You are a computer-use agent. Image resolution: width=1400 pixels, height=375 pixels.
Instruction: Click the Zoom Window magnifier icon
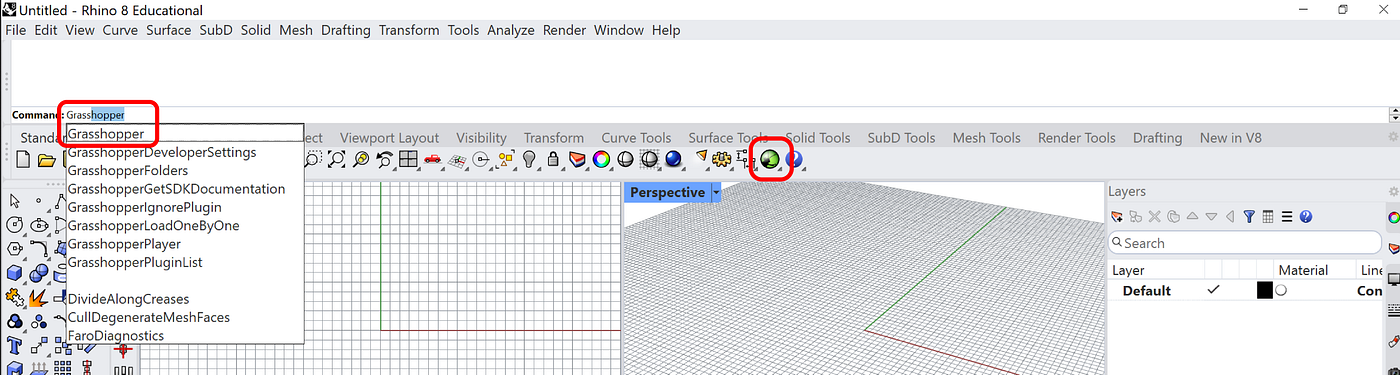click(x=313, y=159)
